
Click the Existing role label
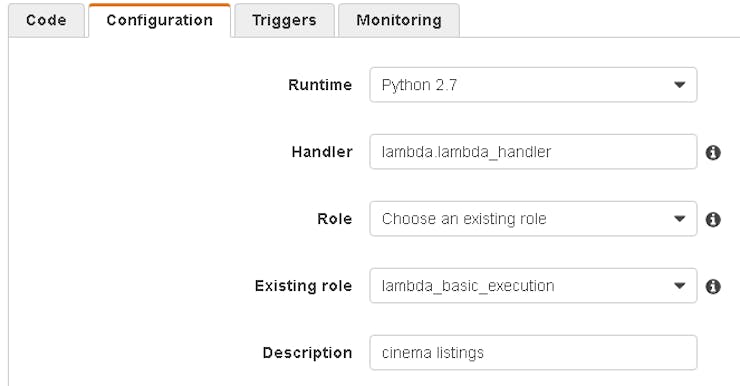(x=303, y=286)
